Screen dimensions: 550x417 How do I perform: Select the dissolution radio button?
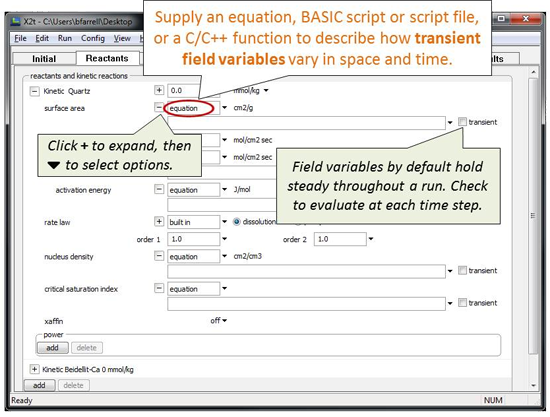click(237, 222)
